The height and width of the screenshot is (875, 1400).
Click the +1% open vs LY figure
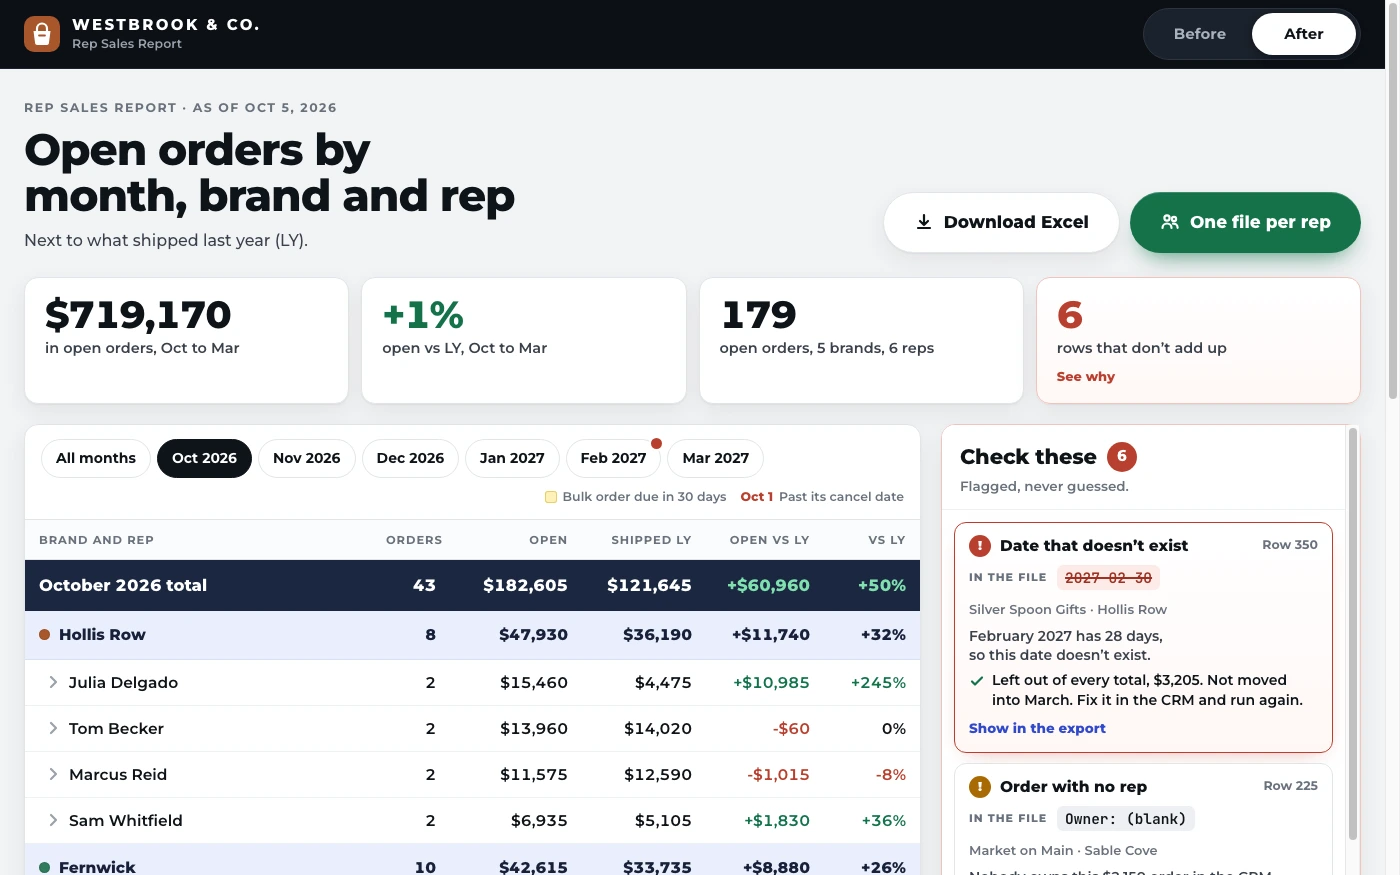click(x=423, y=315)
